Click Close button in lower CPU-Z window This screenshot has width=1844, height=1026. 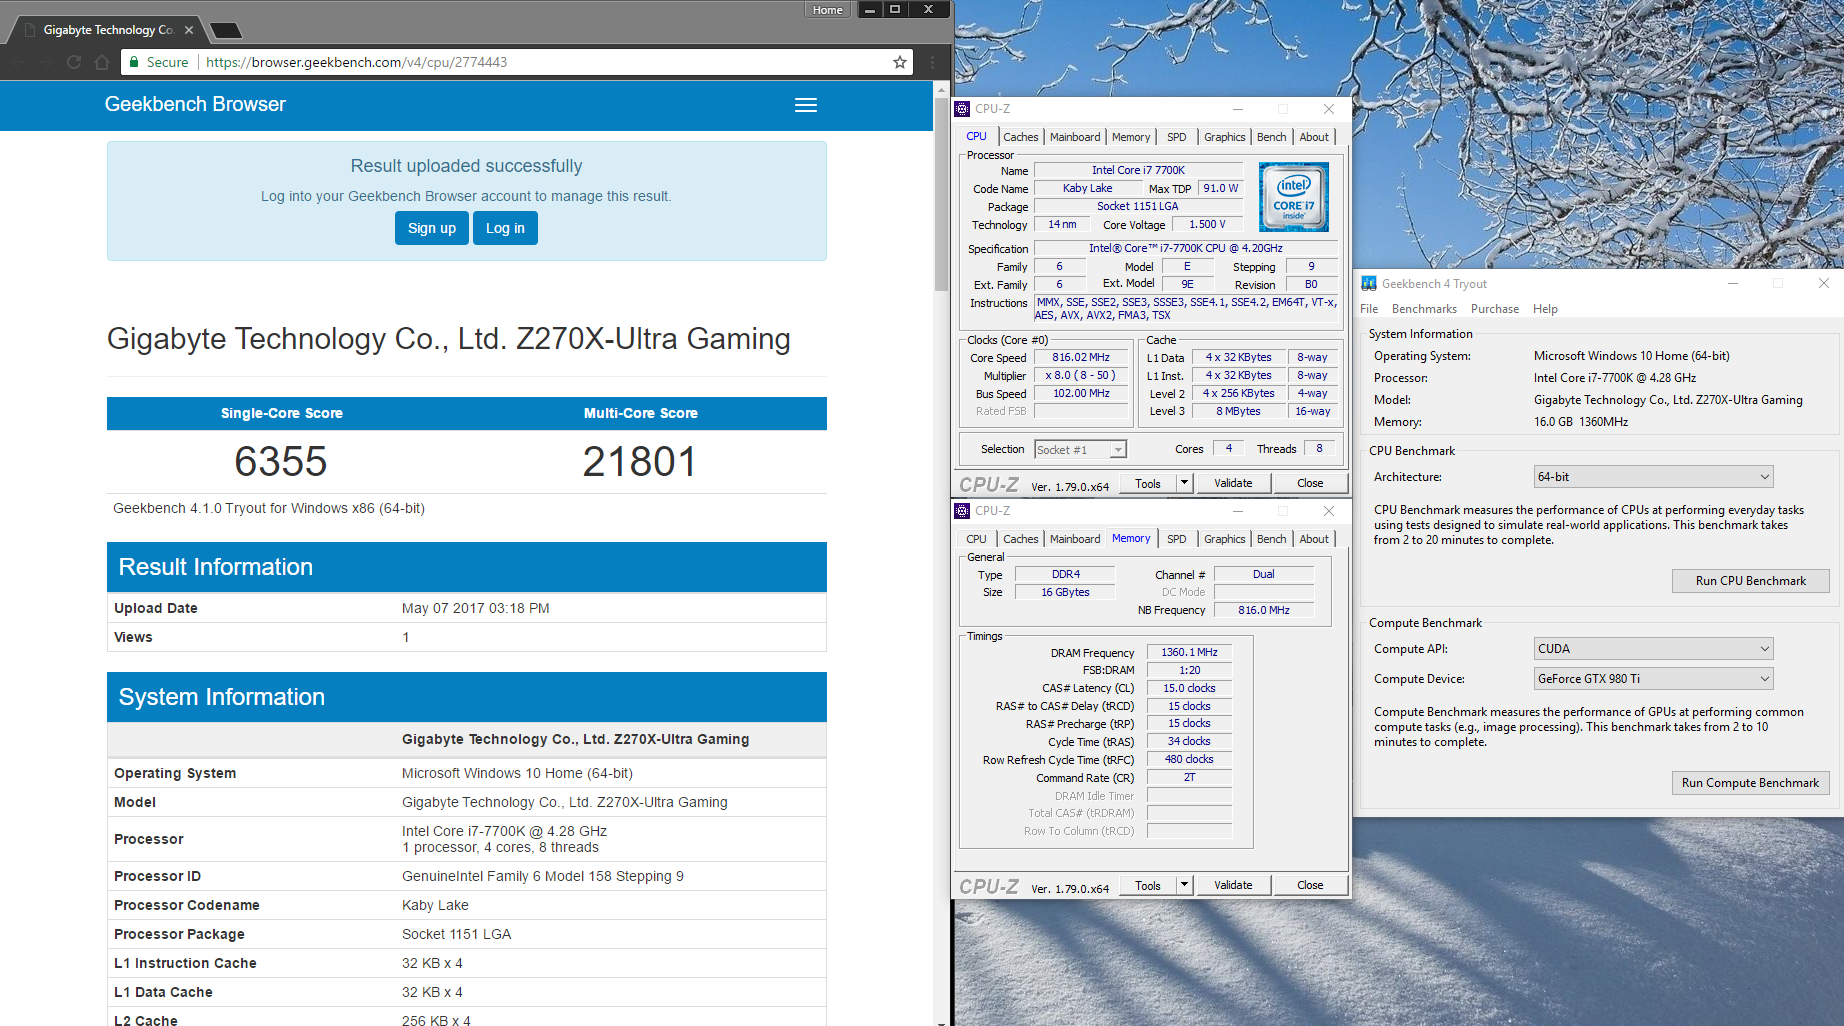click(1310, 885)
